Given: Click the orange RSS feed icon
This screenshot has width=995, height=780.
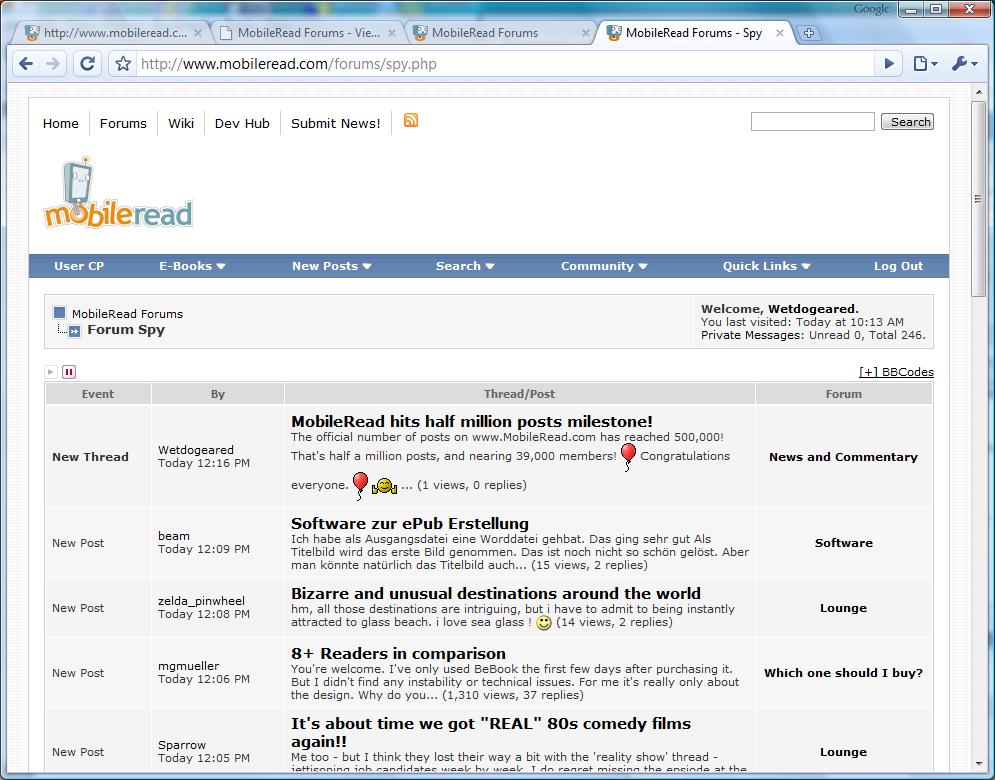Looking at the screenshot, I should coord(411,120).
